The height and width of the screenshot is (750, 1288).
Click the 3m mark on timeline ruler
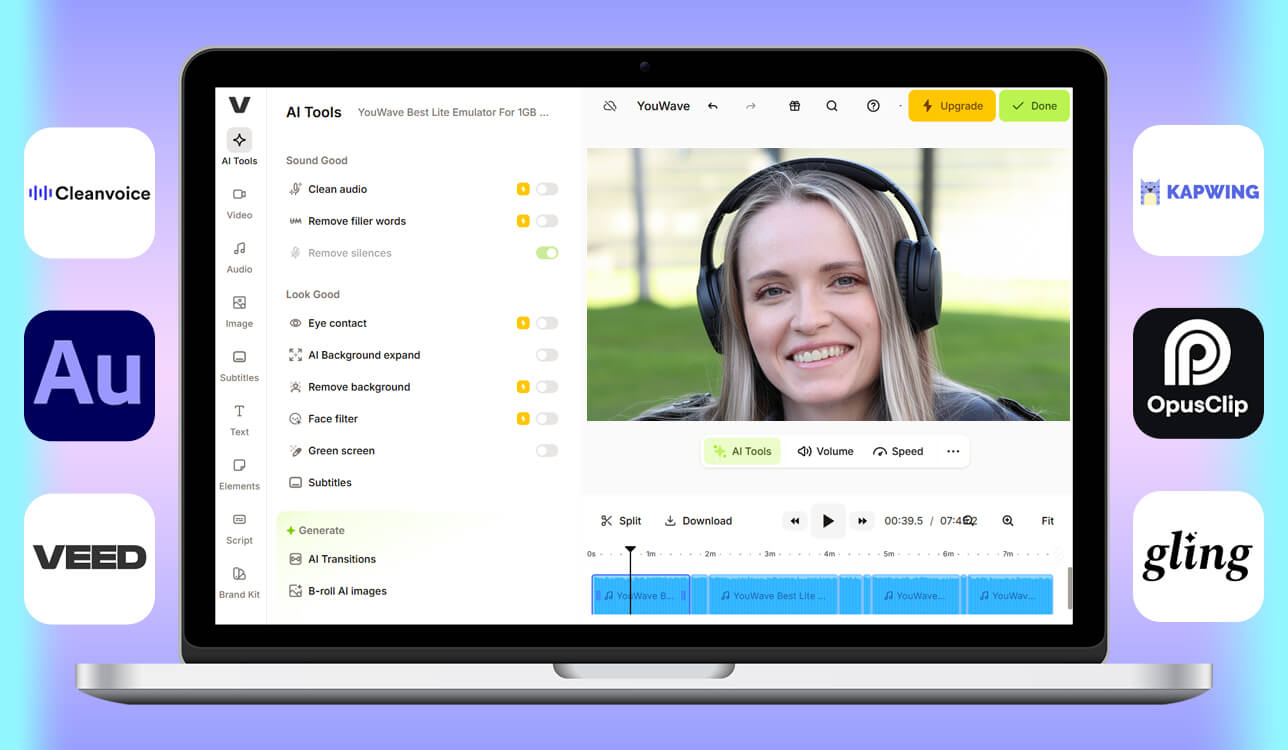(x=770, y=553)
